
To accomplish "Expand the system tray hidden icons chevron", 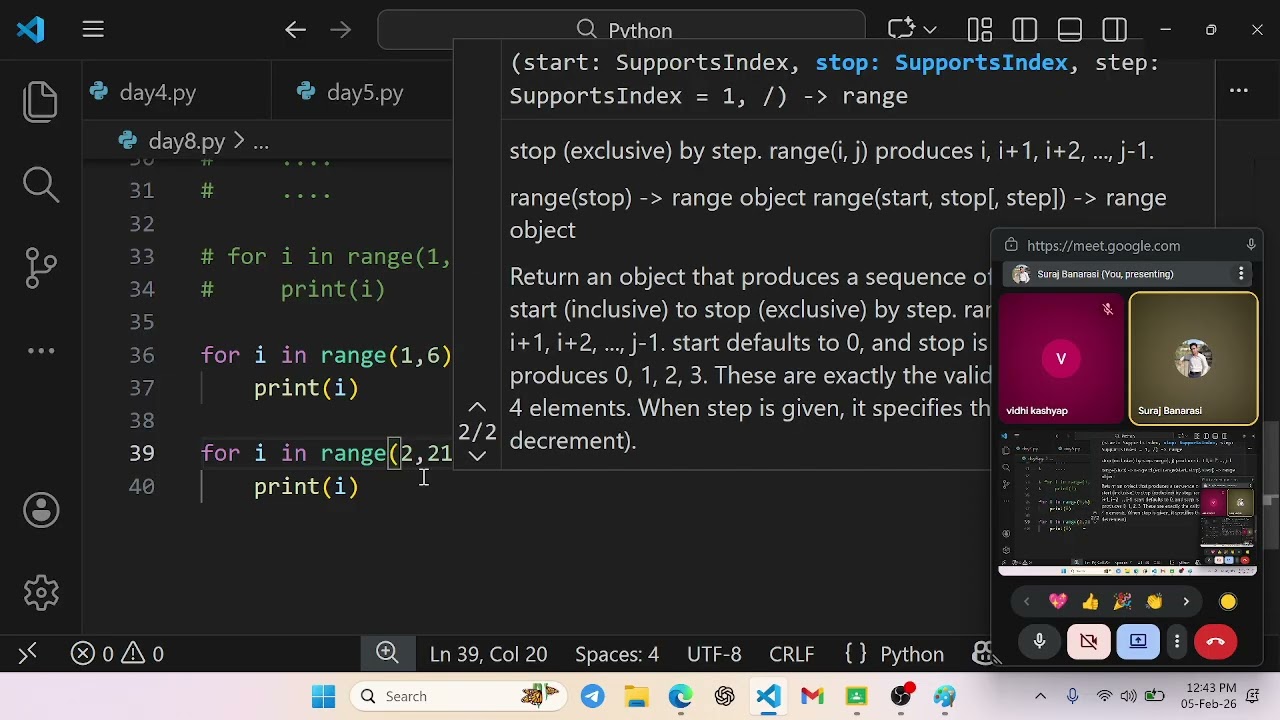I will (1040, 696).
